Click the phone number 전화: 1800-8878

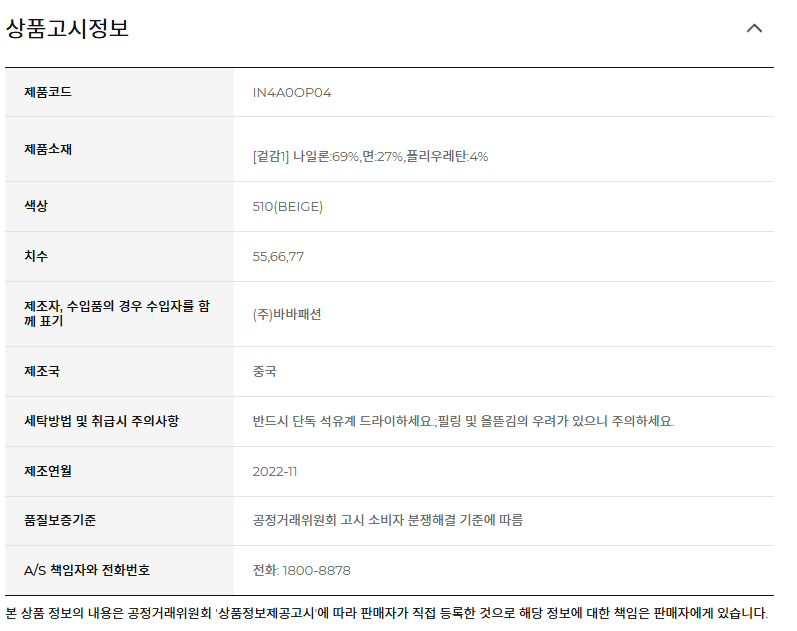pyautogui.click(x=301, y=570)
